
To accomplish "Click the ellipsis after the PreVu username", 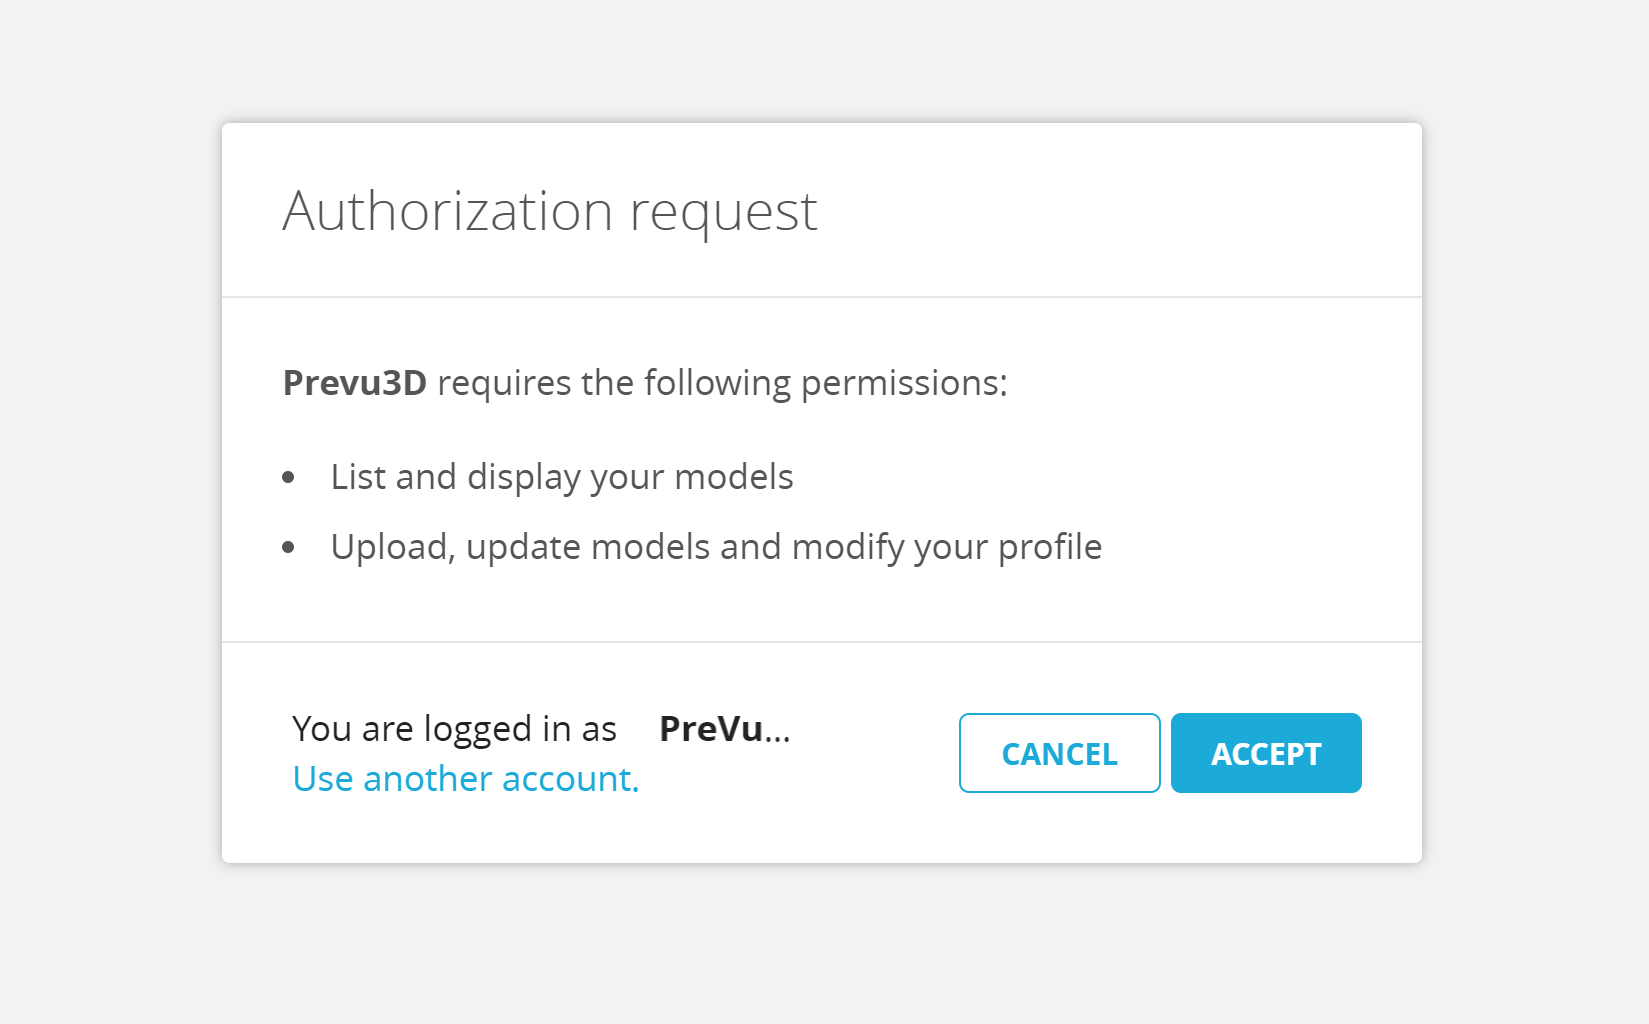I will [x=778, y=732].
